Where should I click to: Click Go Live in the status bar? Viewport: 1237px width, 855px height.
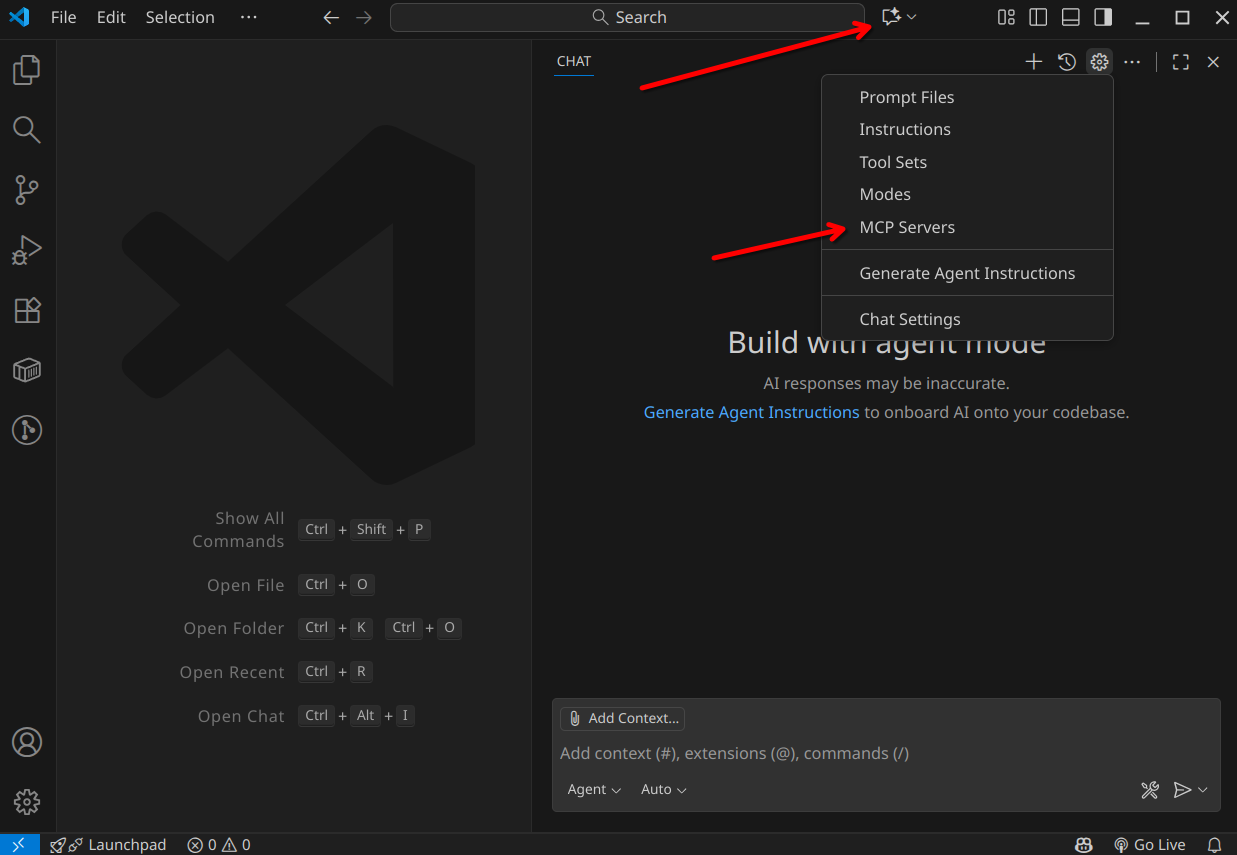pos(1150,844)
